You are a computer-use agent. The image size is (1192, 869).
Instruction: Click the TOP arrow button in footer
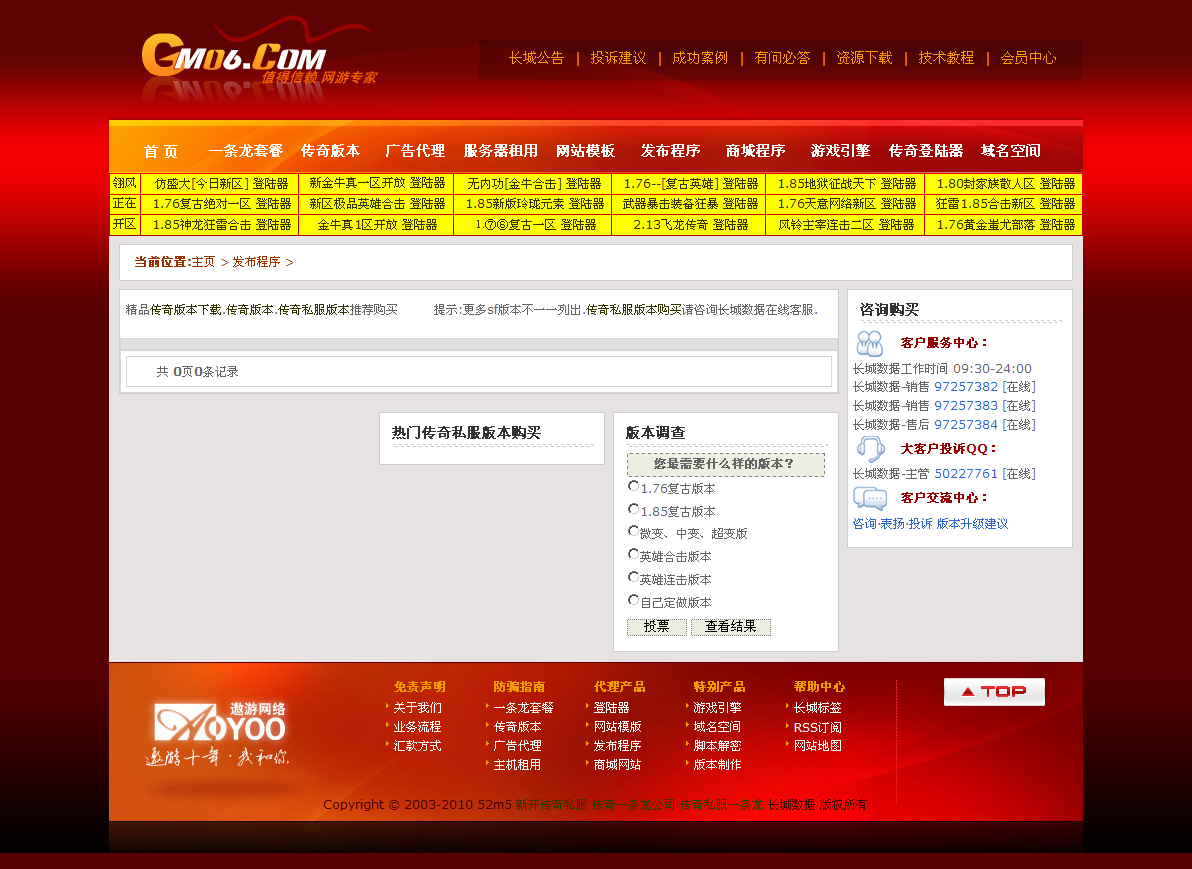coord(994,692)
